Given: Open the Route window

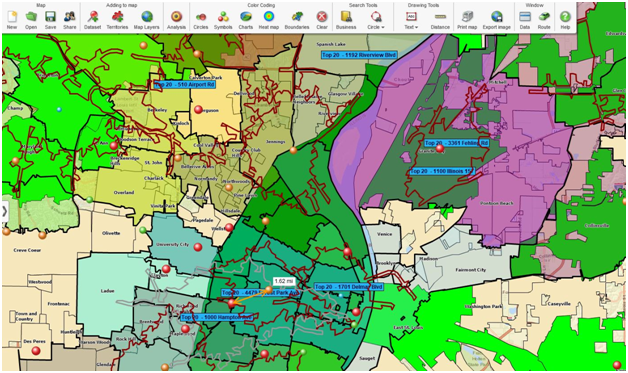Looking at the screenshot, I should [x=544, y=20].
